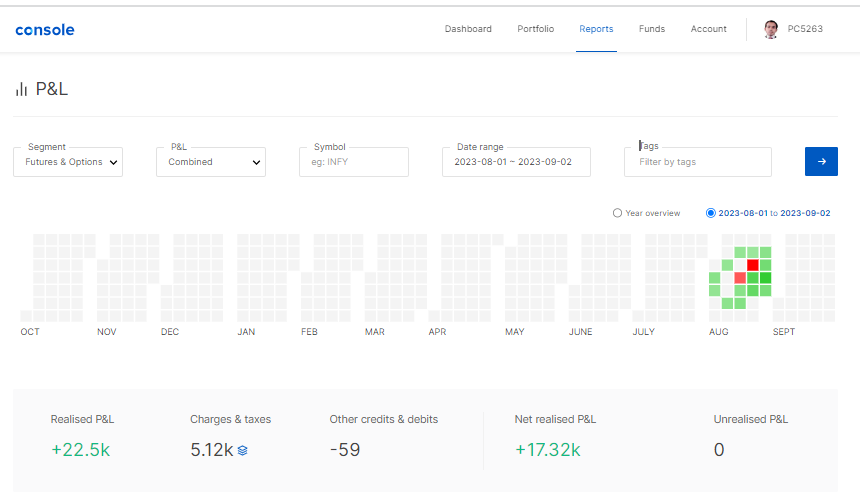Submit filters with the blue arrow button
The image size is (860, 496).
coord(821,161)
